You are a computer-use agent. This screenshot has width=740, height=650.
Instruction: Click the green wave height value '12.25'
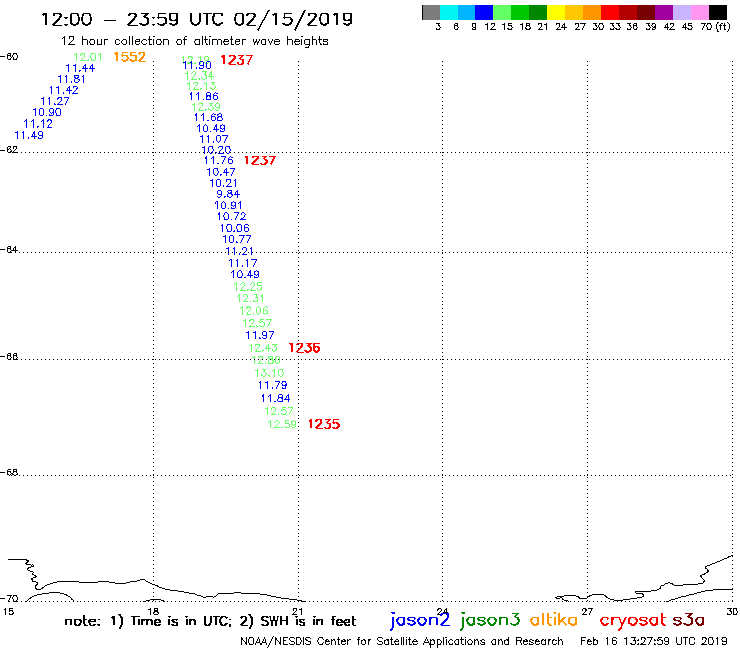pos(248,287)
